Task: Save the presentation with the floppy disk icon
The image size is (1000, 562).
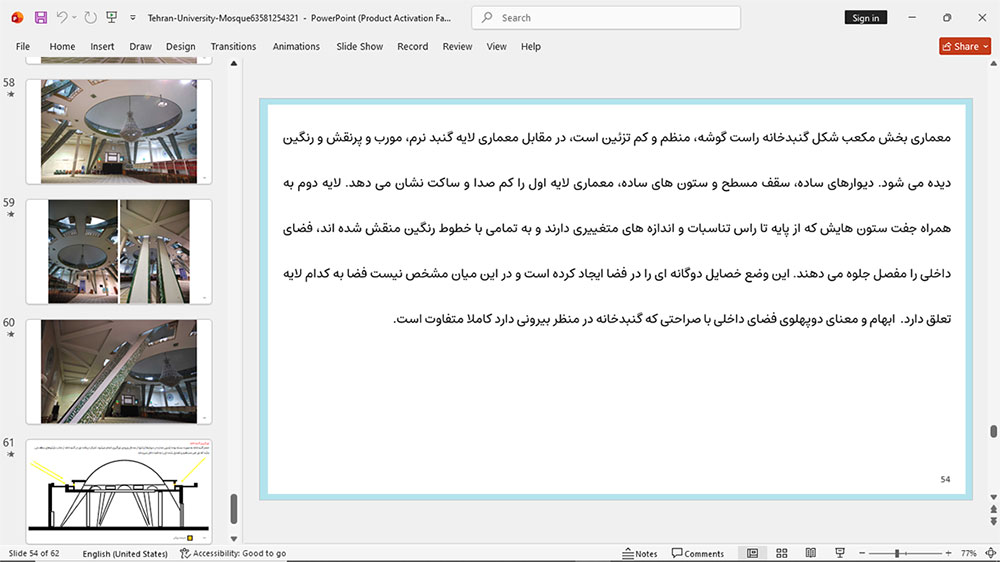Action: pyautogui.click(x=41, y=18)
